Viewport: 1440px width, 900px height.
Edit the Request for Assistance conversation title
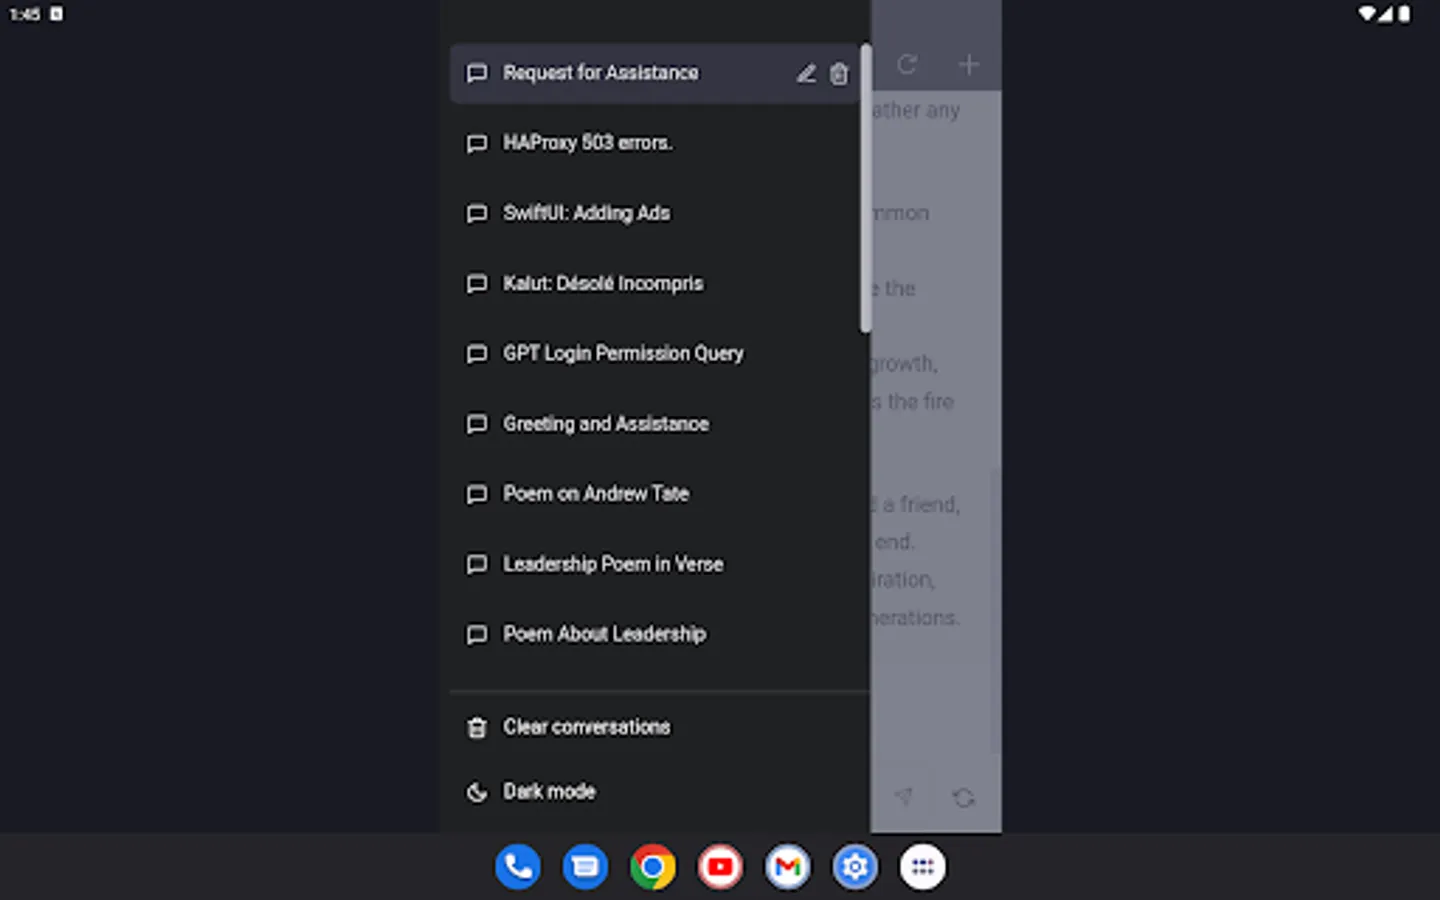point(806,73)
